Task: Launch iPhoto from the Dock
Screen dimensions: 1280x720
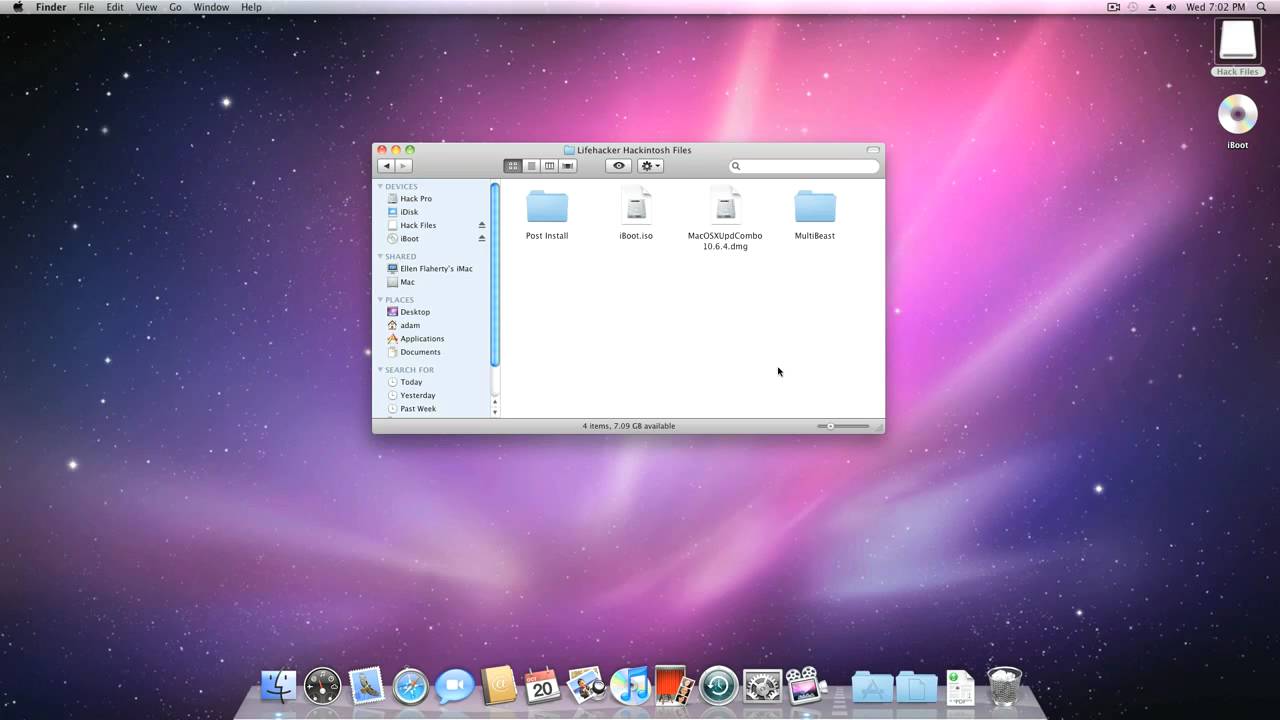Action: [586, 686]
